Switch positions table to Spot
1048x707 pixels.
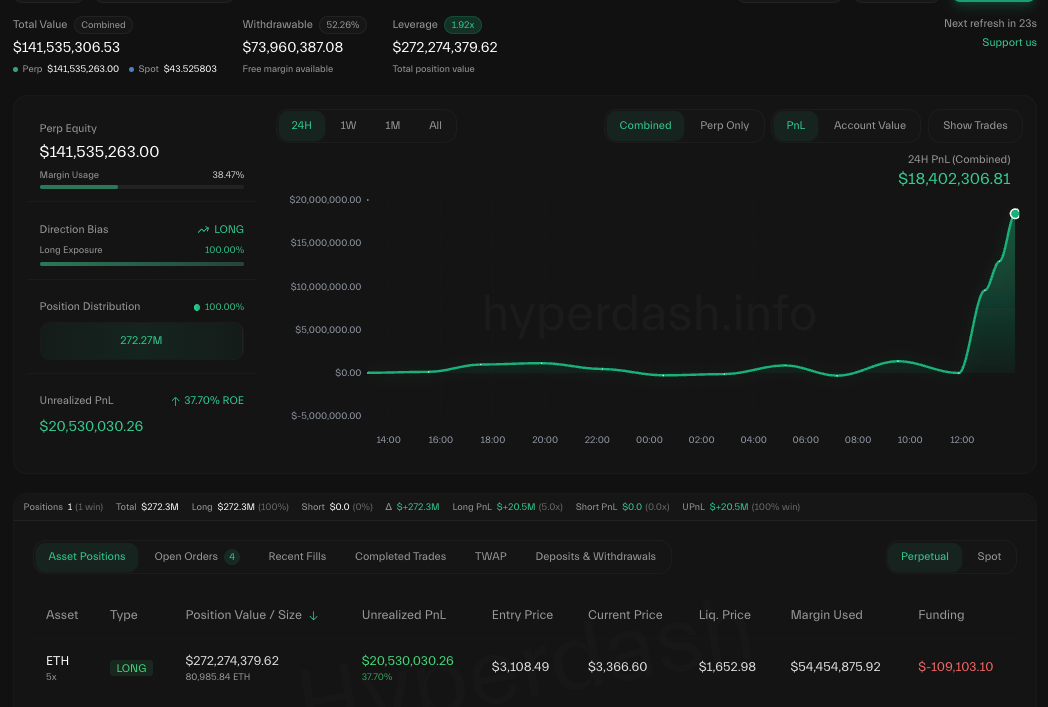pos(989,557)
